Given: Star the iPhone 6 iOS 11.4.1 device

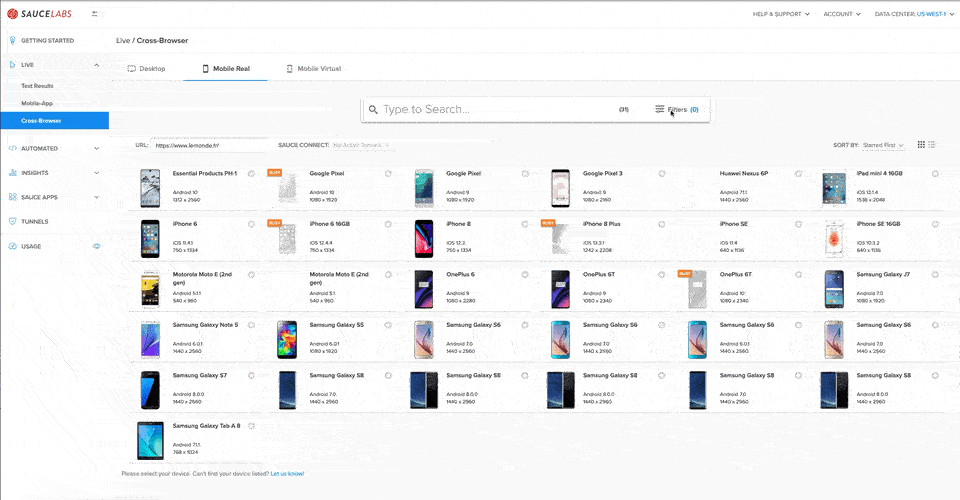Looking at the screenshot, I should coord(251,224).
